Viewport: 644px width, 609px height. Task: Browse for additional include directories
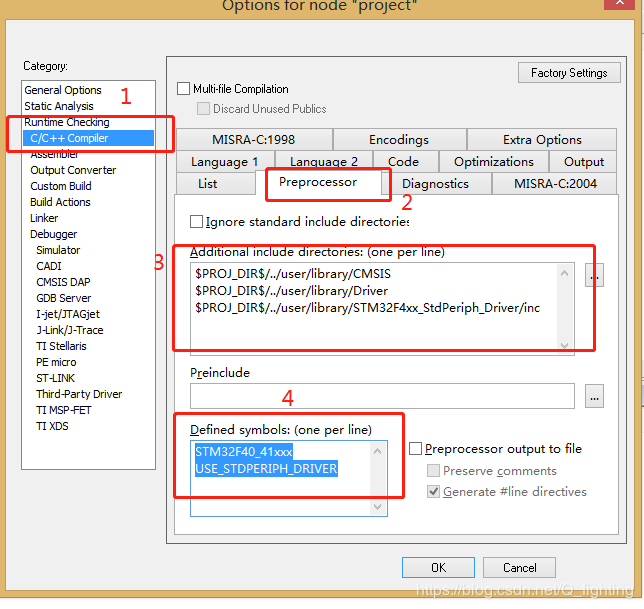pos(594,275)
